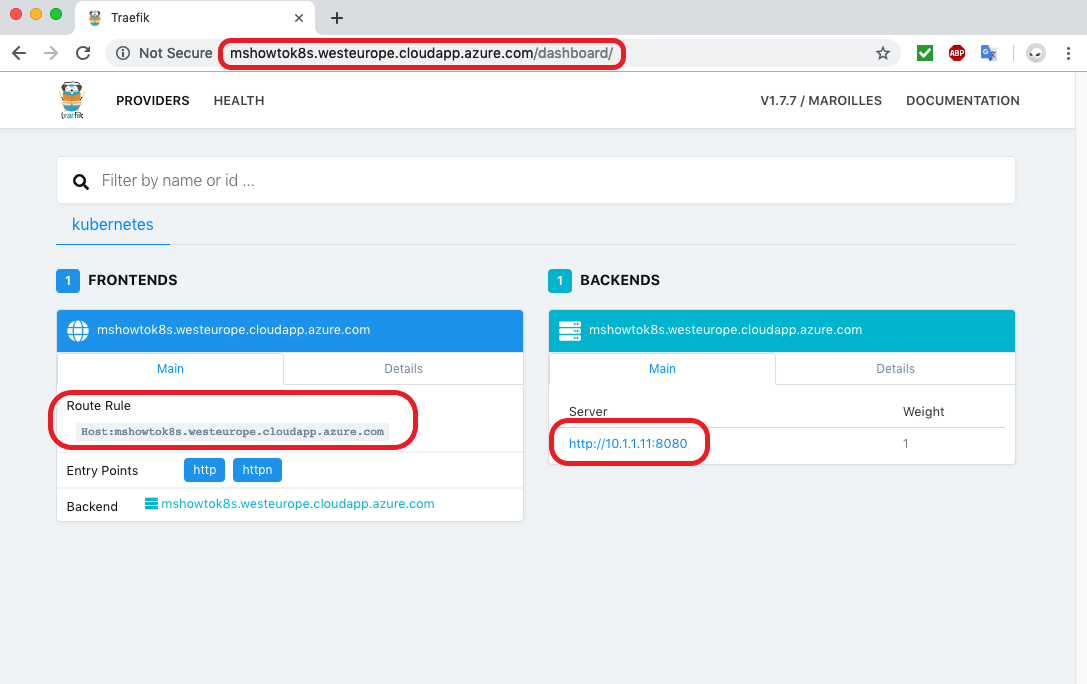Click the BACKENDS count badge 1

pyautogui.click(x=559, y=281)
